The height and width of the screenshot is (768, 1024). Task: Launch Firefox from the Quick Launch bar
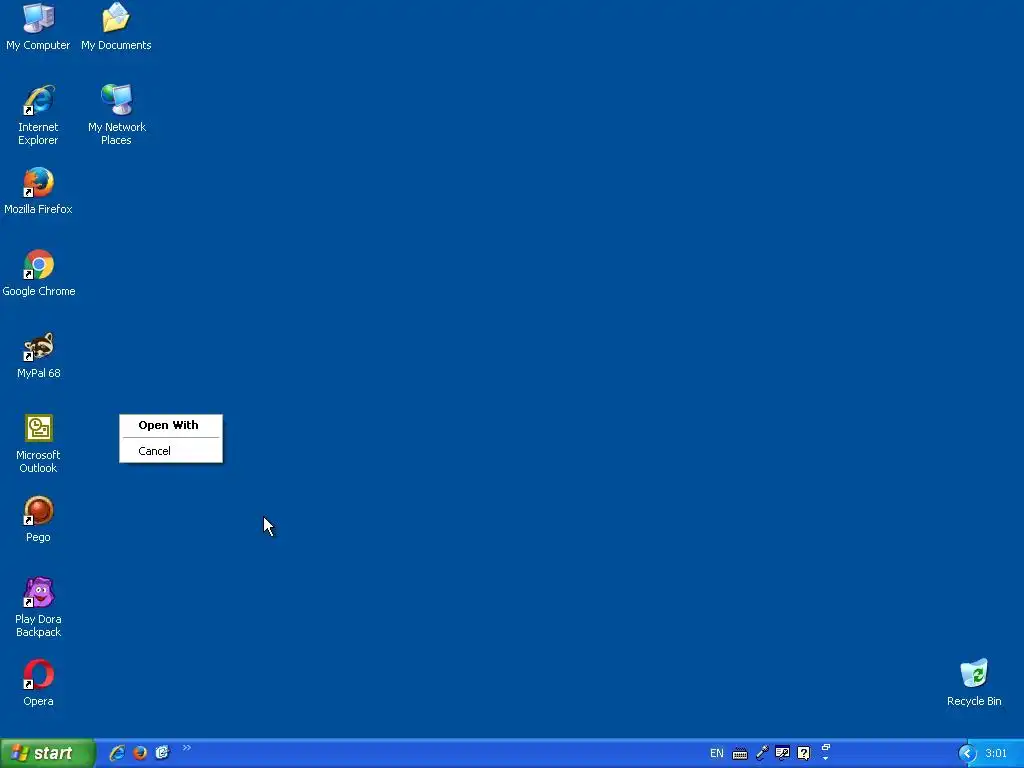tap(140, 753)
